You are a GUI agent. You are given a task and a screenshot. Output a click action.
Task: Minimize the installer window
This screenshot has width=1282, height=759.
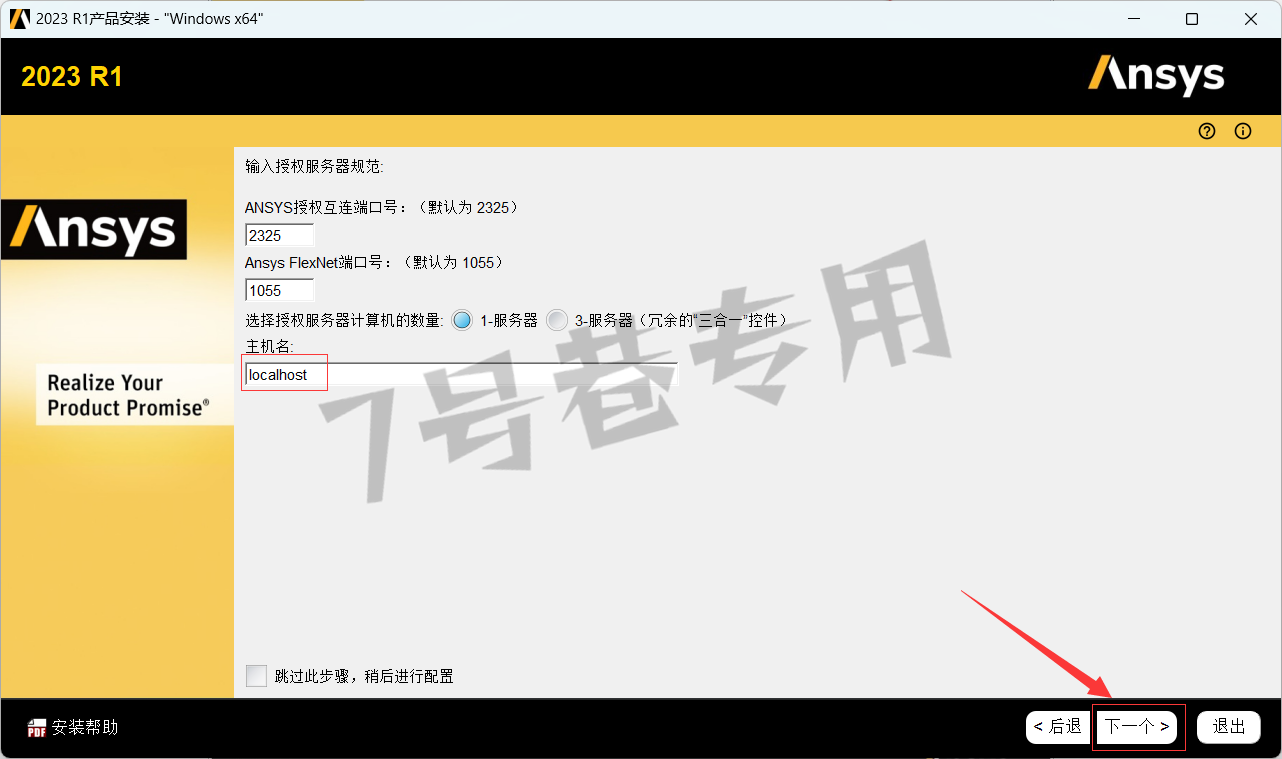(1133, 19)
